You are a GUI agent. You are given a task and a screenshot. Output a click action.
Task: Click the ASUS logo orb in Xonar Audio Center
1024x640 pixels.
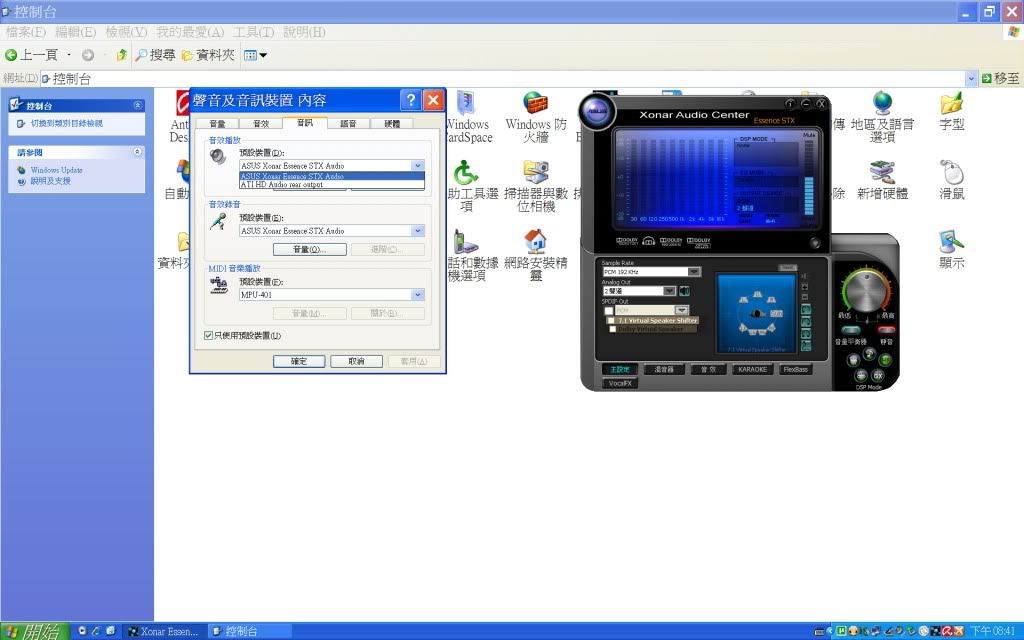[x=595, y=110]
